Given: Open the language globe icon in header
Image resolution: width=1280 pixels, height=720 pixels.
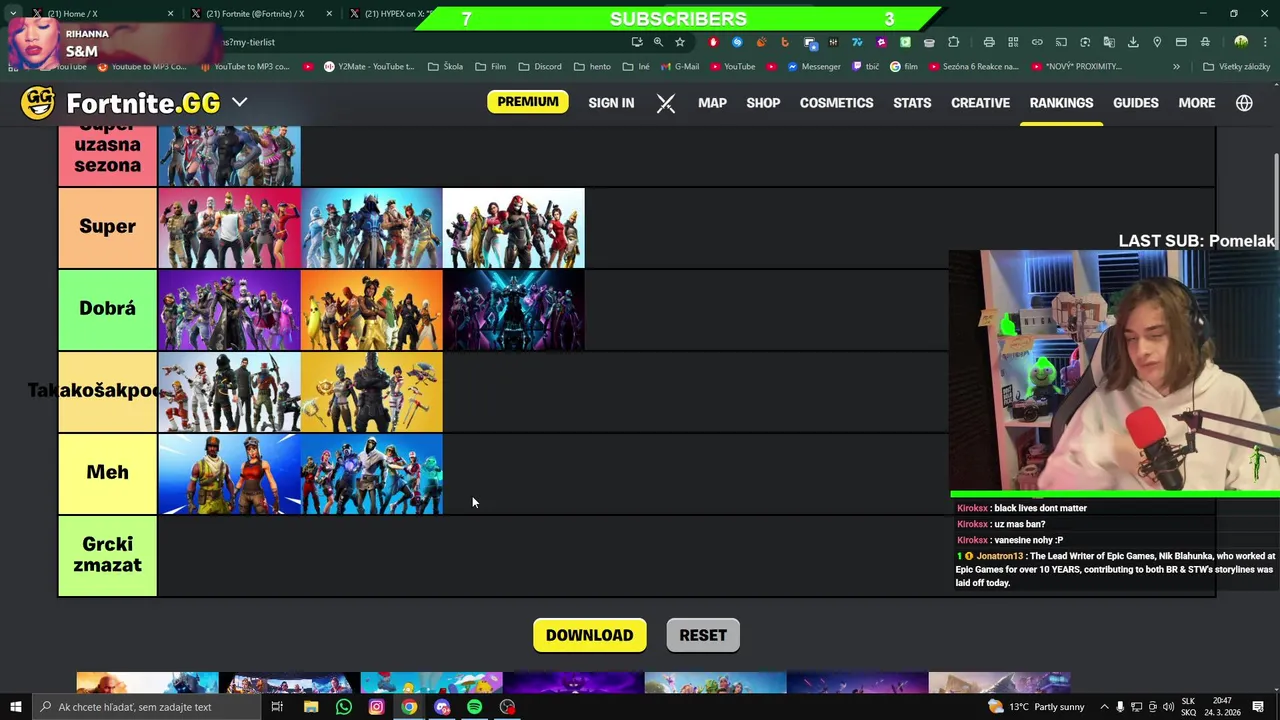Looking at the screenshot, I should tap(1244, 103).
